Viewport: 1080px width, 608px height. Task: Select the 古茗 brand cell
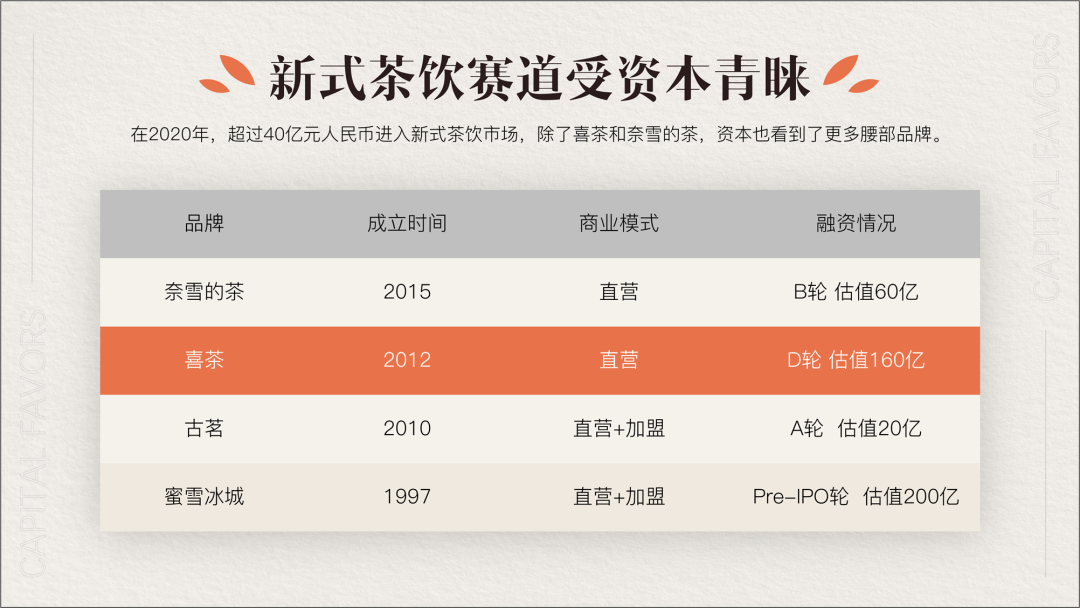pos(204,428)
